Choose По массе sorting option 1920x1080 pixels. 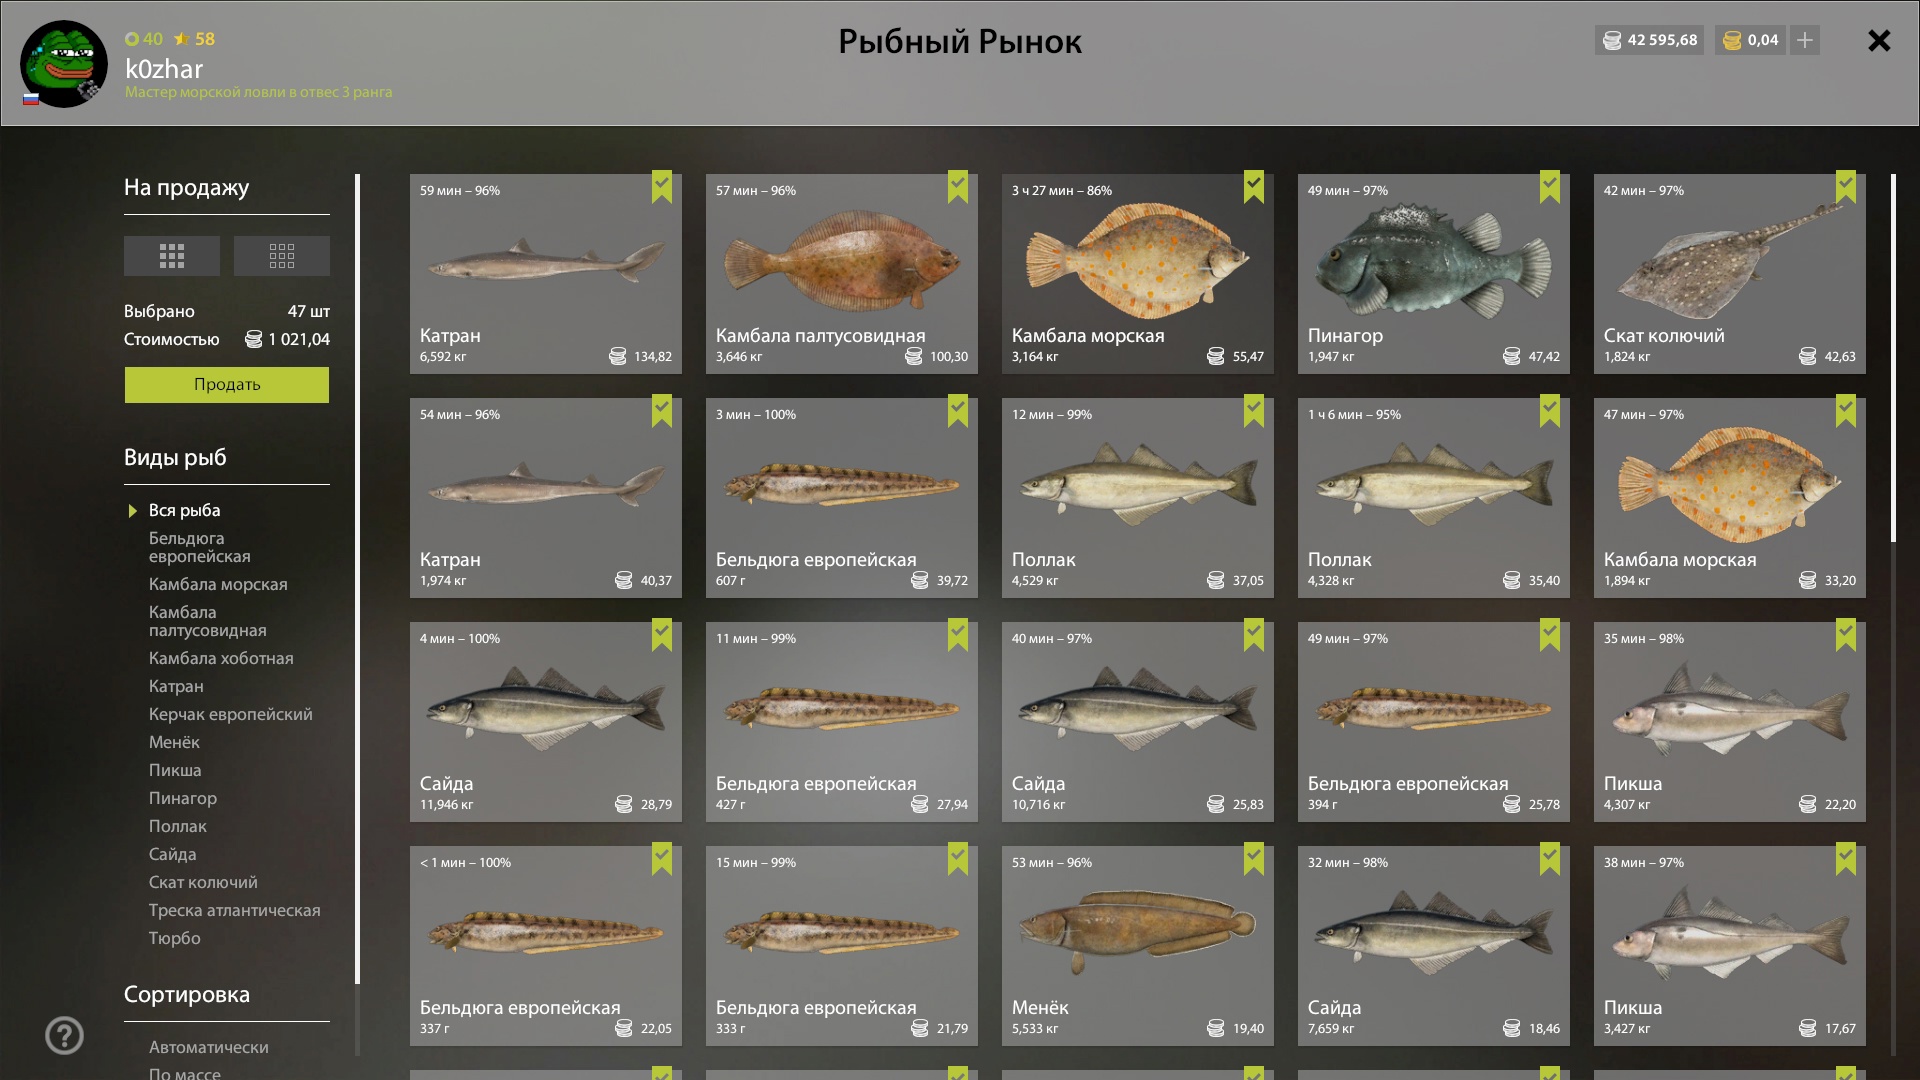185,1073
